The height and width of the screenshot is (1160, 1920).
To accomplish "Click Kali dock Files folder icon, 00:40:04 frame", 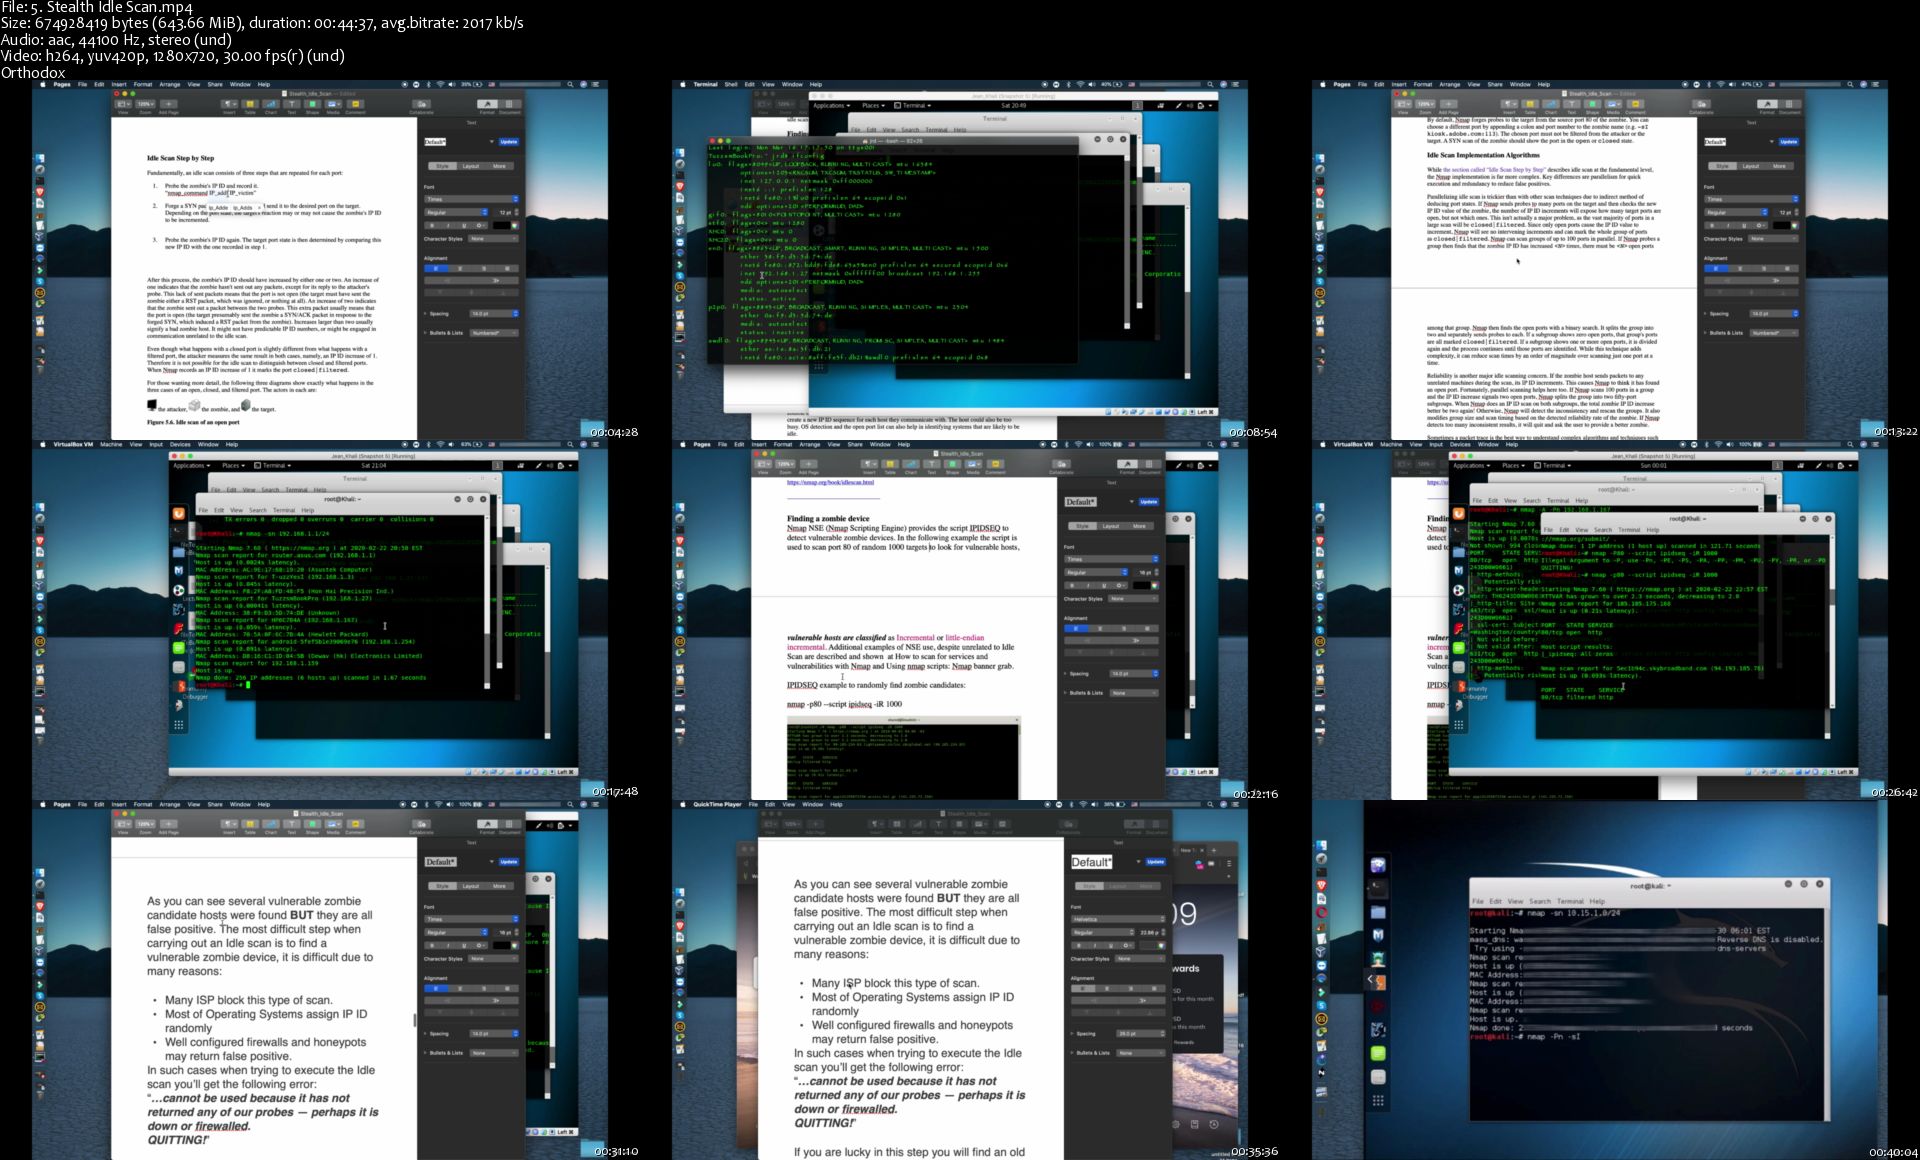I will tap(1378, 912).
